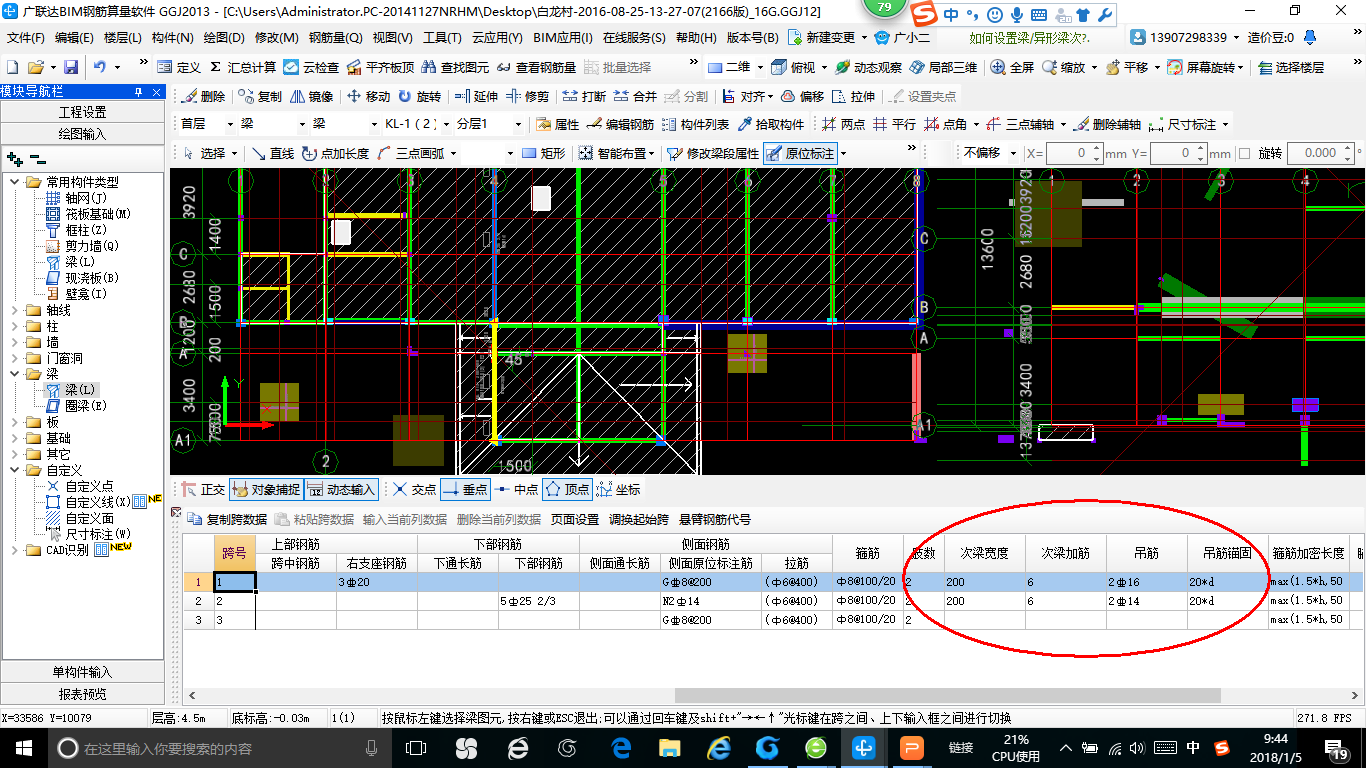Image resolution: width=1366 pixels, height=768 pixels.
Task: Select the 打断 break tool
Action: coord(584,96)
